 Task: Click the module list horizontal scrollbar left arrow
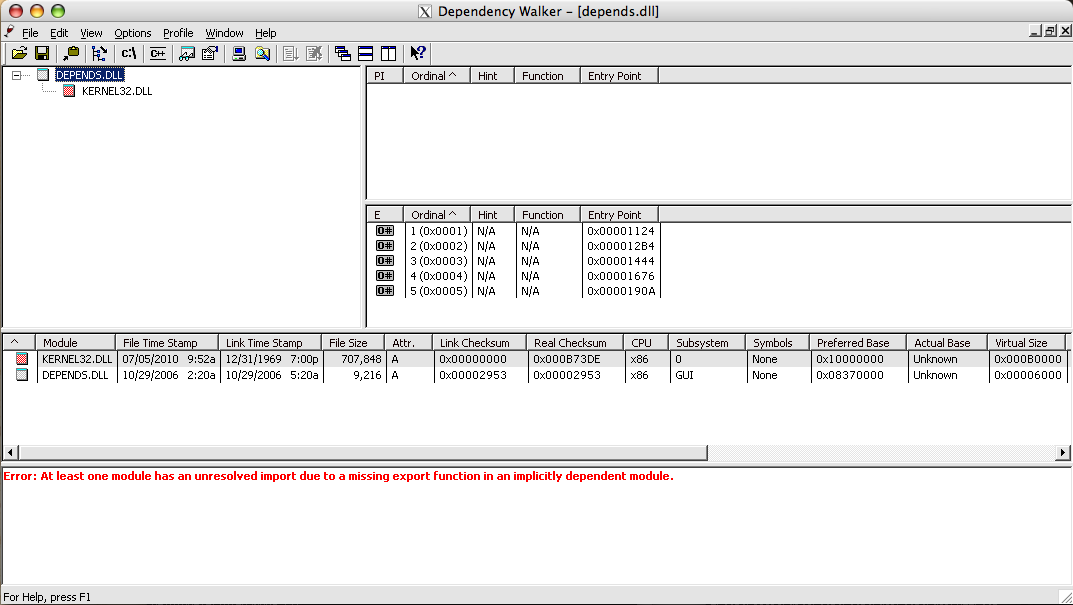click(x=10, y=452)
